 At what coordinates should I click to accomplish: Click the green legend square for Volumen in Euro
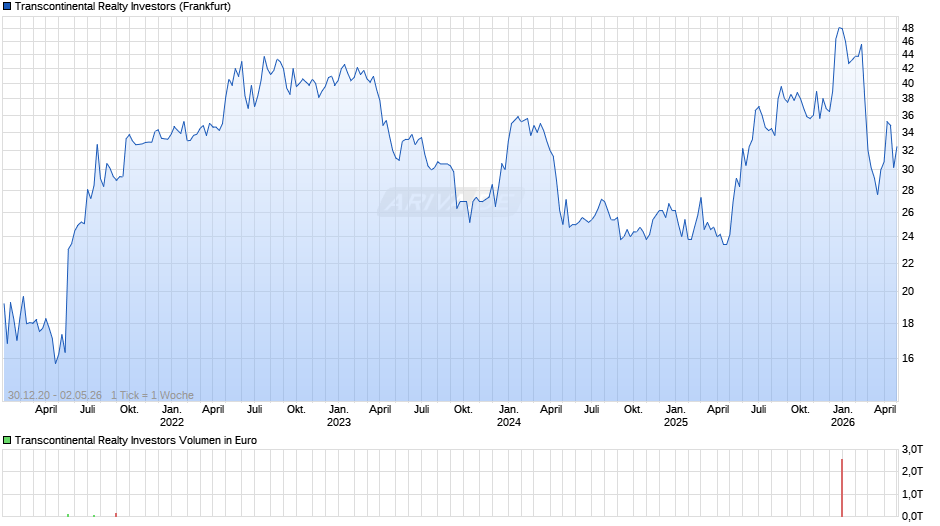click(x=7, y=440)
